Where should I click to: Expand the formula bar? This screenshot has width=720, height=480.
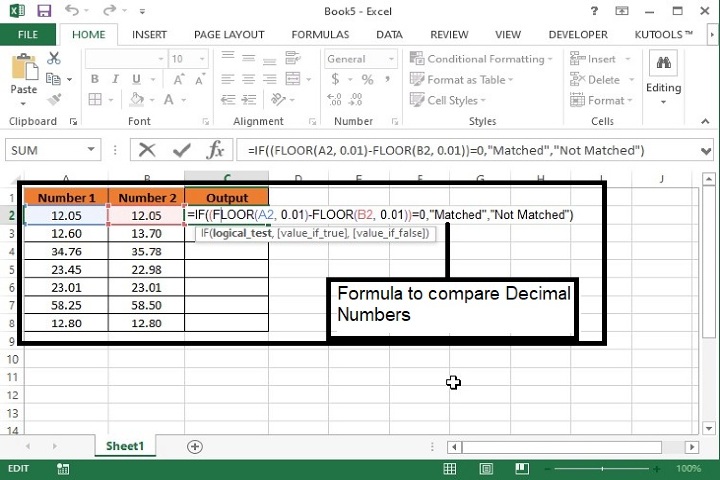click(x=706, y=151)
